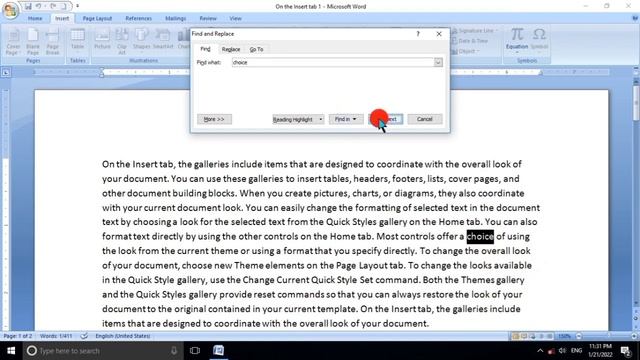Switch to Find tab in dialog
The height and width of the screenshot is (360, 640).
click(x=205, y=49)
